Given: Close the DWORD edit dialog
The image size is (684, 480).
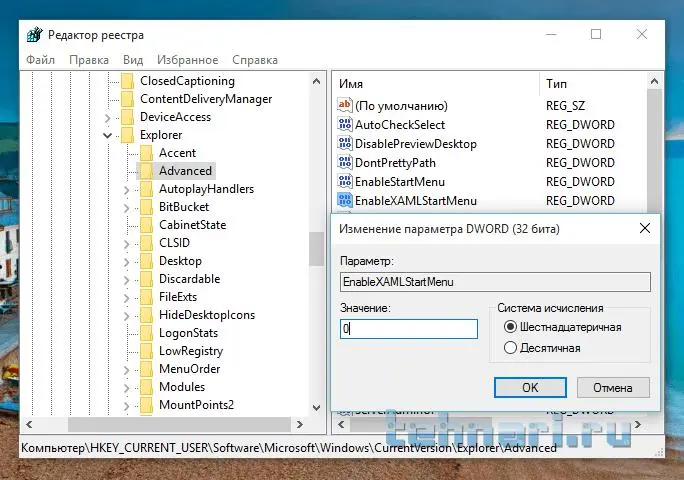Looking at the screenshot, I should click(645, 228).
